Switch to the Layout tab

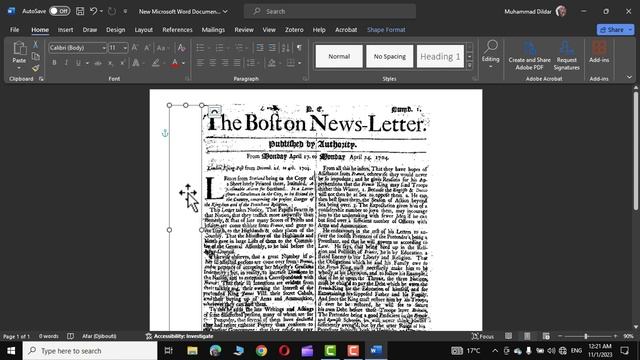tap(144, 30)
